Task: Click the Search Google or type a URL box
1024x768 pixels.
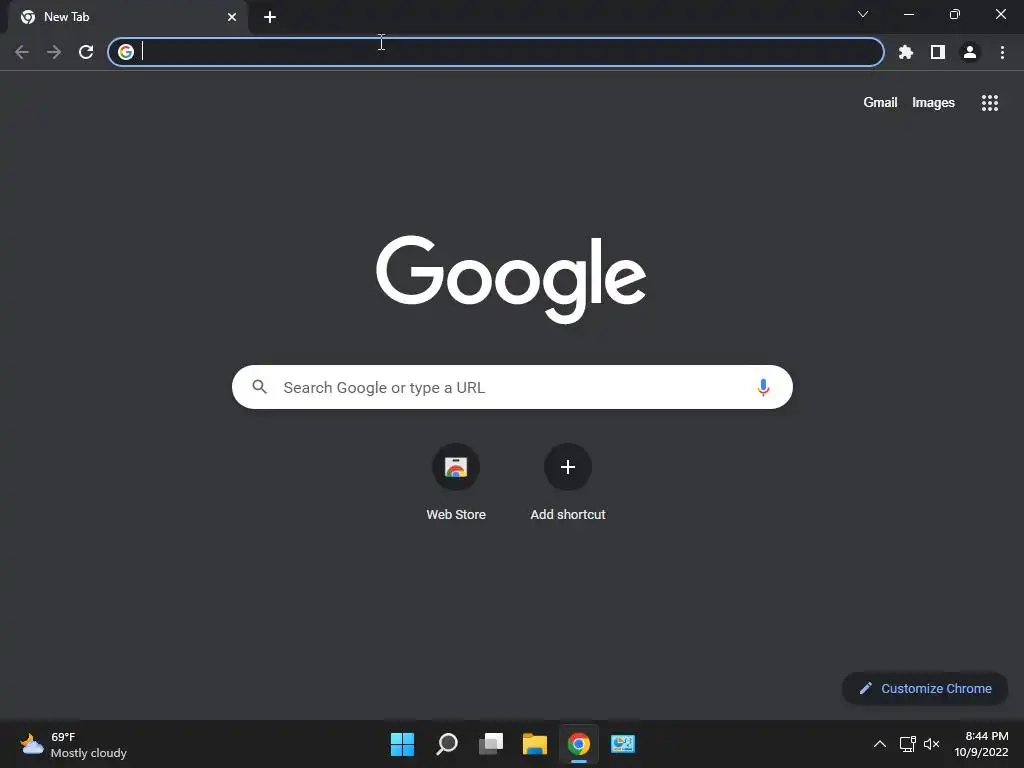Action: pyautogui.click(x=512, y=387)
